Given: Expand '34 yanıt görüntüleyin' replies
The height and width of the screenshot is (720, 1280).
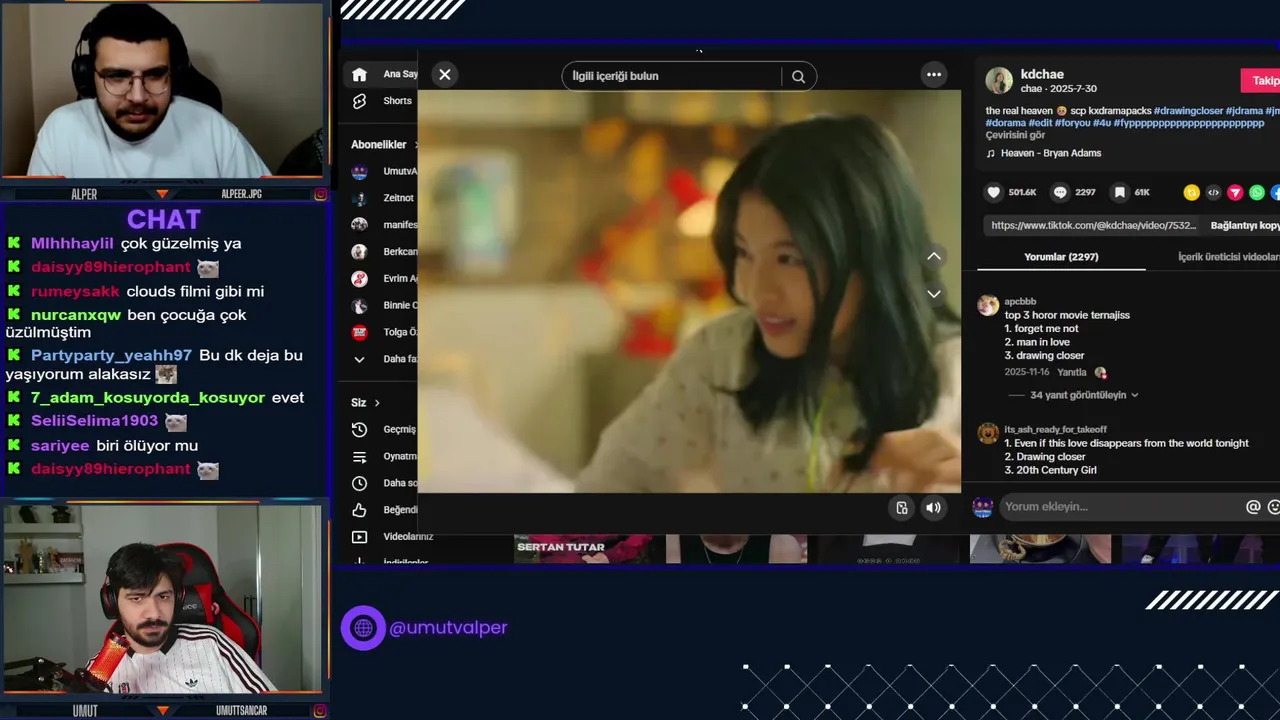Looking at the screenshot, I should click(x=1084, y=395).
